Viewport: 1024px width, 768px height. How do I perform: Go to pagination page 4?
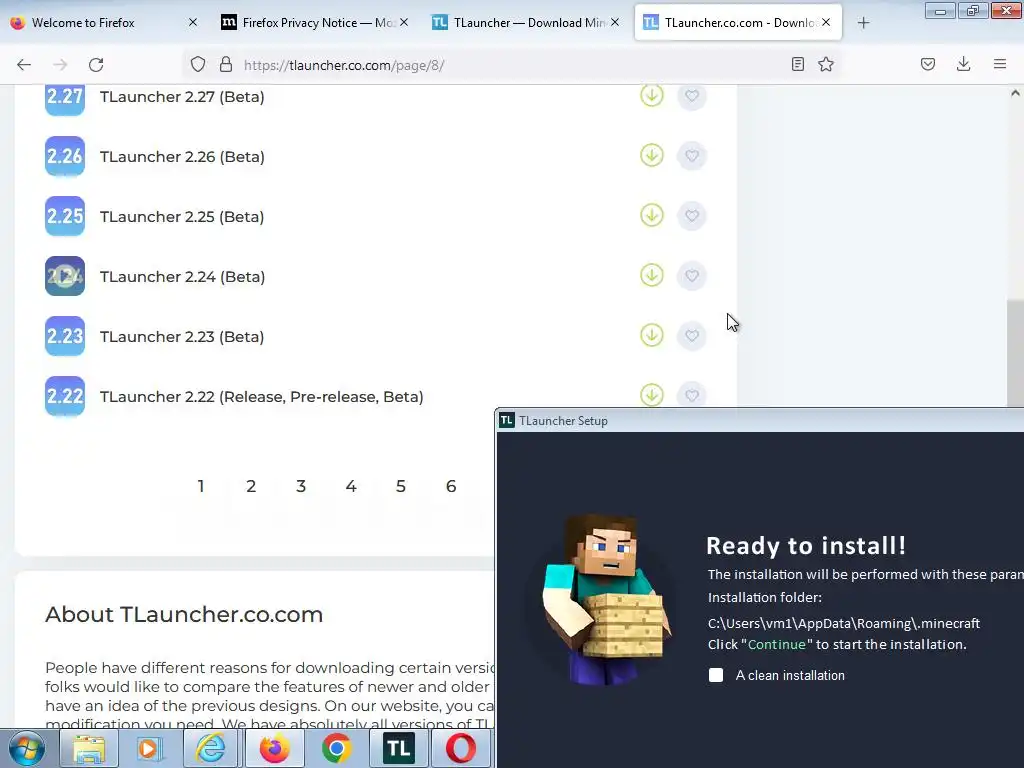point(351,486)
